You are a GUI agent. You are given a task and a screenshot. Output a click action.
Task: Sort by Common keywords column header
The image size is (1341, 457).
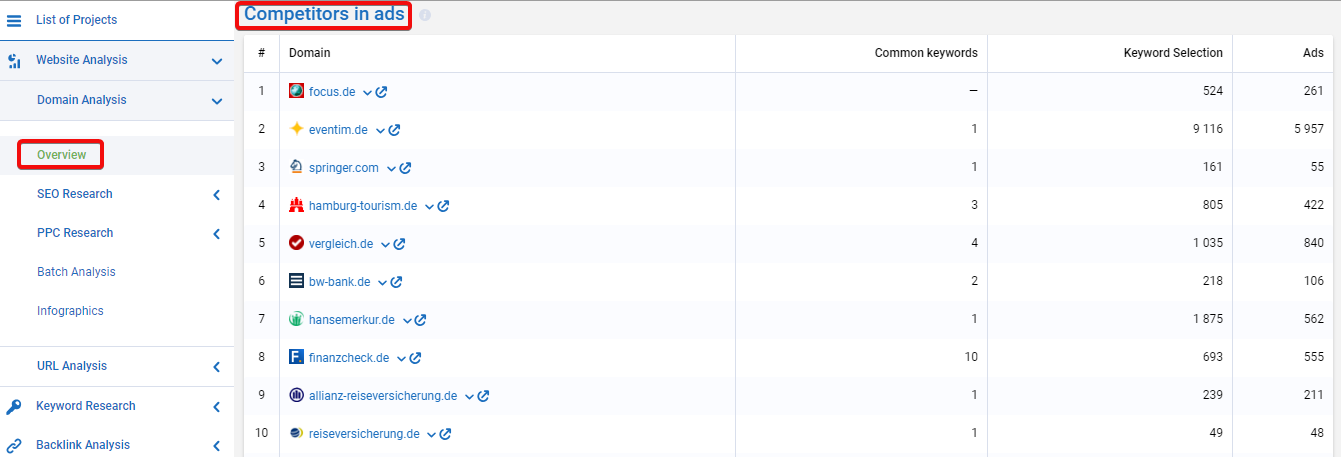(926, 53)
